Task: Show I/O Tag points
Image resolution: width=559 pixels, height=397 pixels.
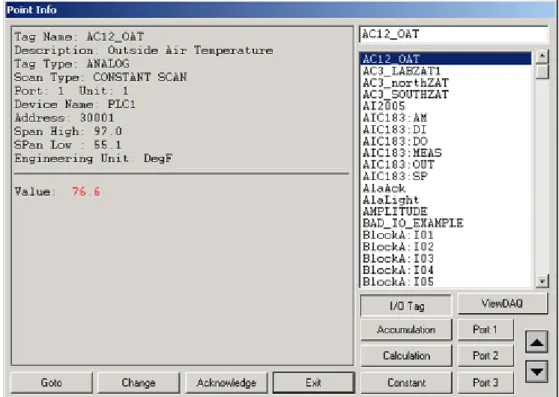Action: (x=406, y=305)
